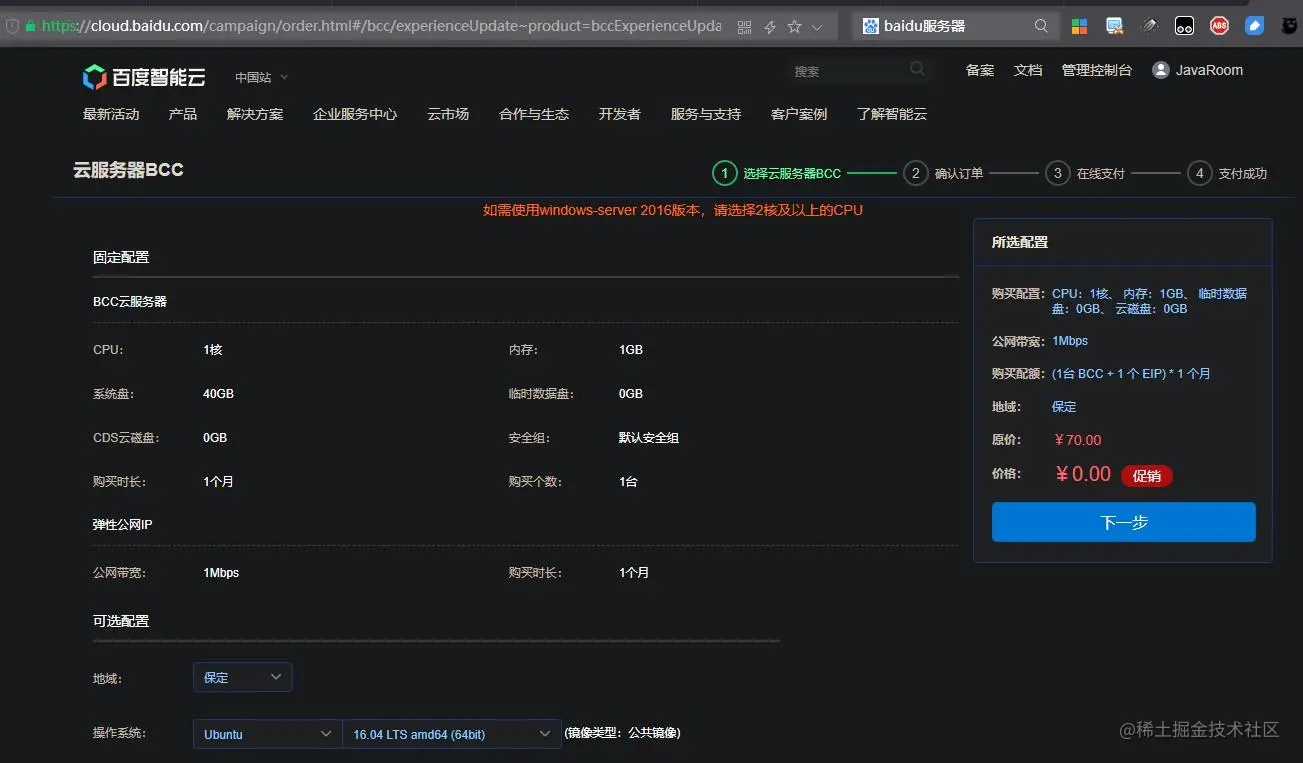Open 产品 menu
The image size is (1303, 763).
point(183,114)
